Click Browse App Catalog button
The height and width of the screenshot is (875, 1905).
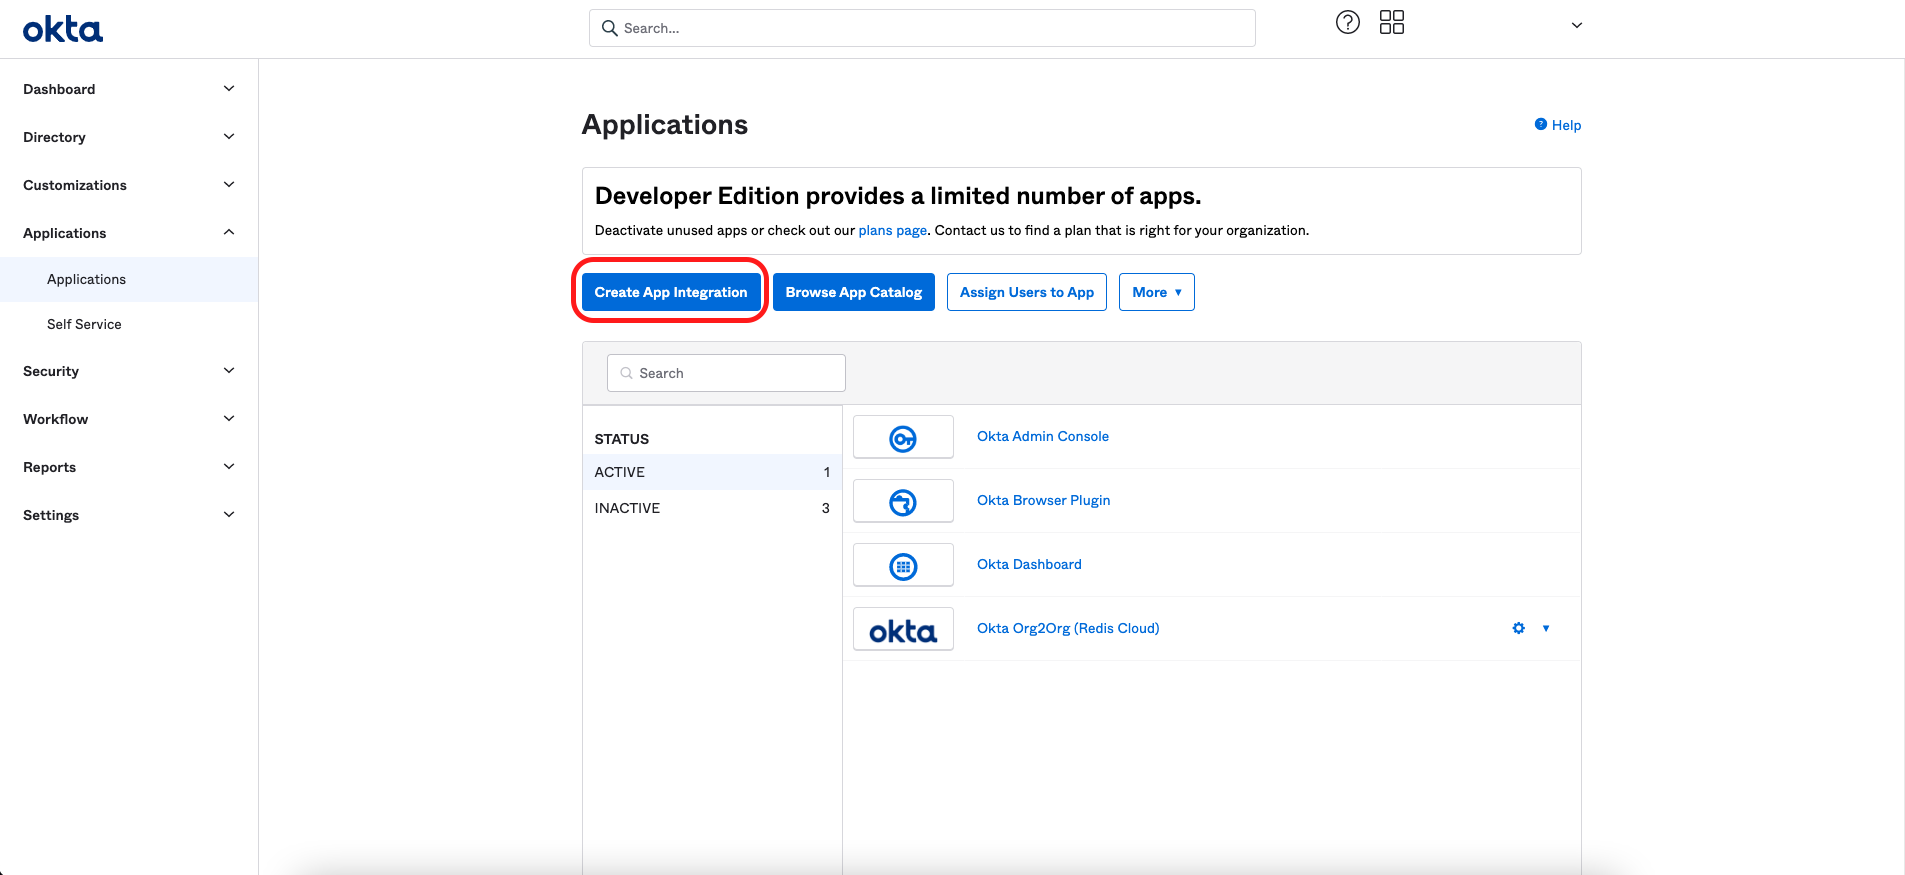tap(853, 292)
